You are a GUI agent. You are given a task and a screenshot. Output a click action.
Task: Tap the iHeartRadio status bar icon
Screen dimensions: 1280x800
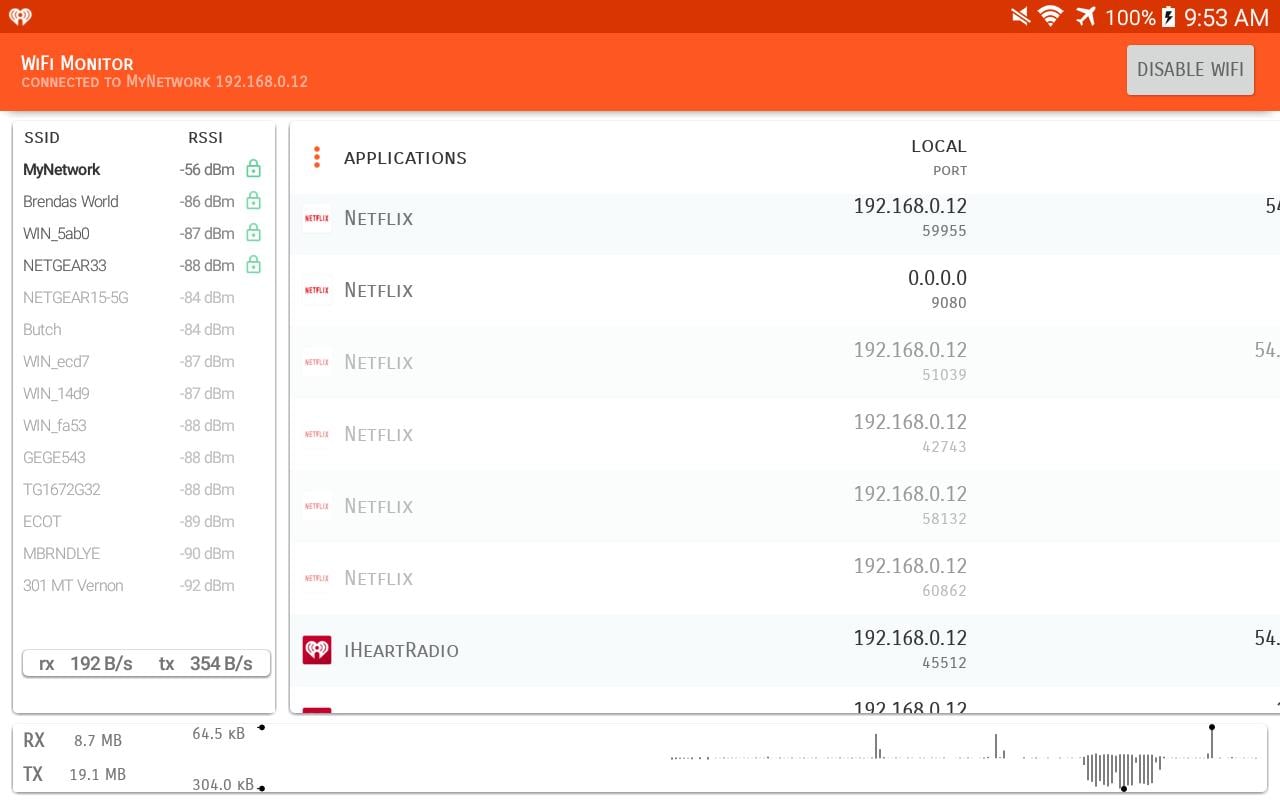20,17
